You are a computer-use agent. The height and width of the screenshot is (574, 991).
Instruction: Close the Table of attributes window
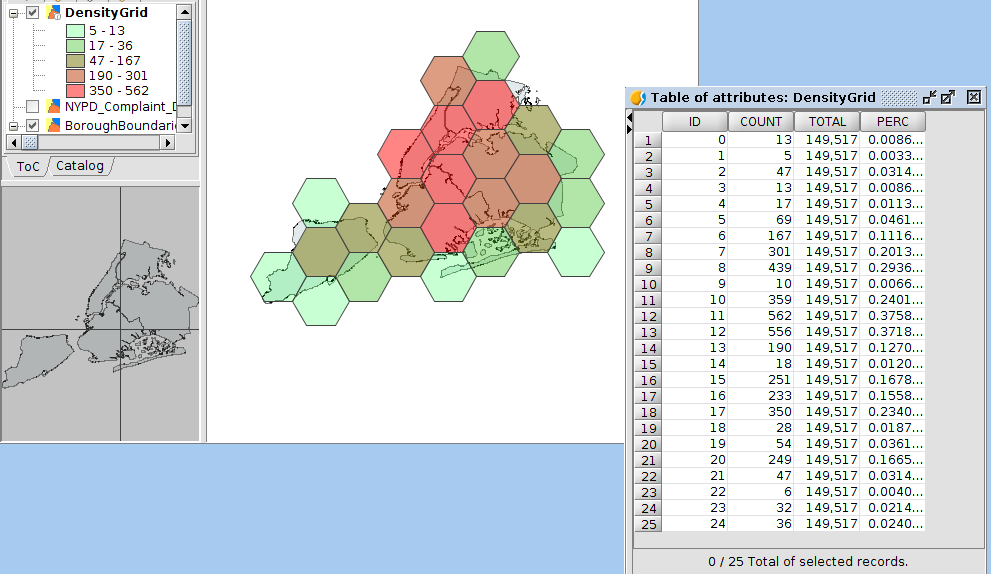(973, 97)
